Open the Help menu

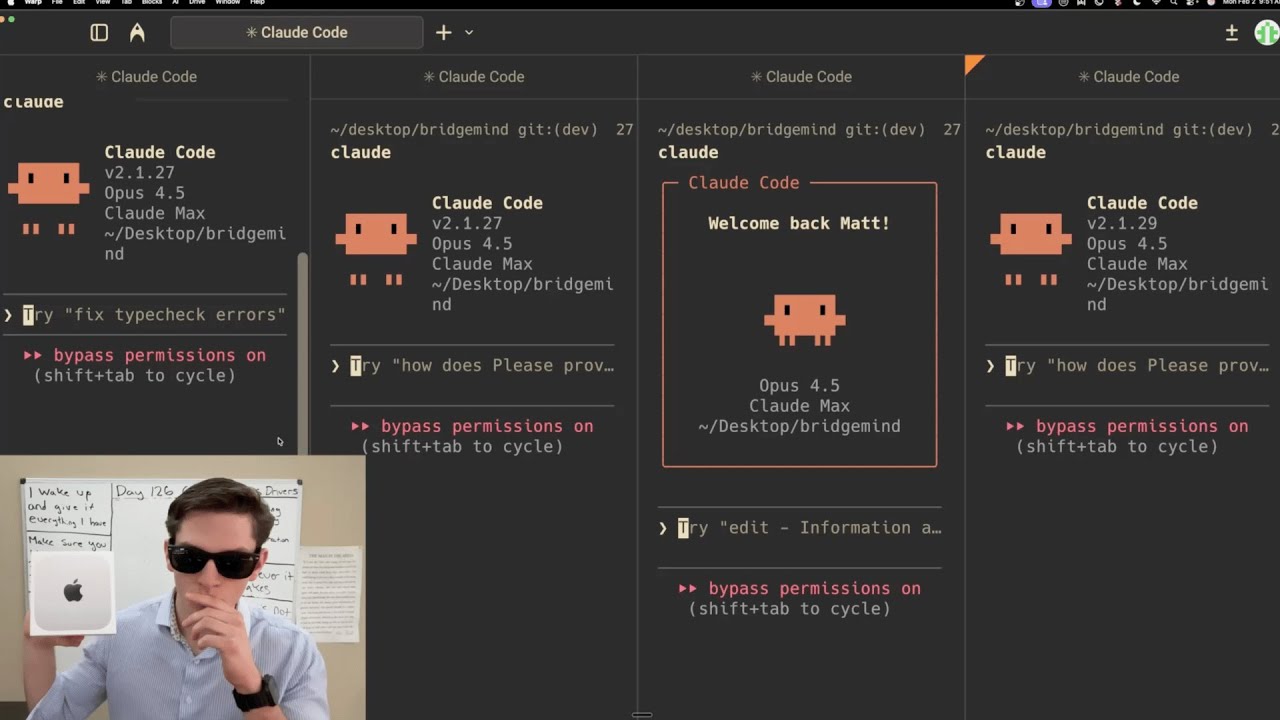[257, 3]
